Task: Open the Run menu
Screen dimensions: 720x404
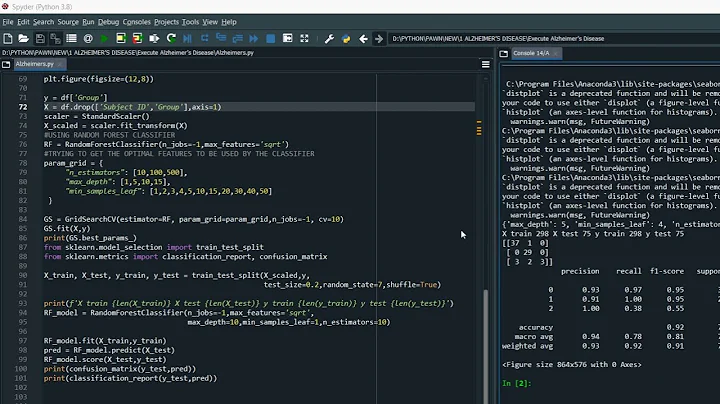Action: [88, 22]
